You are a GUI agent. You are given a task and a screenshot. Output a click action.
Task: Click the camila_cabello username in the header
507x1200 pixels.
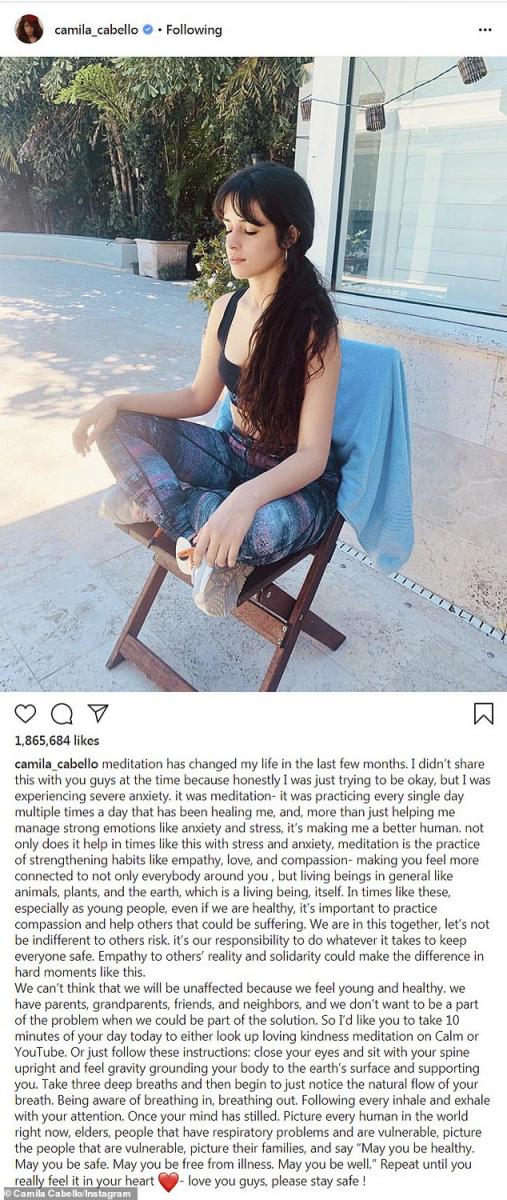[95, 30]
